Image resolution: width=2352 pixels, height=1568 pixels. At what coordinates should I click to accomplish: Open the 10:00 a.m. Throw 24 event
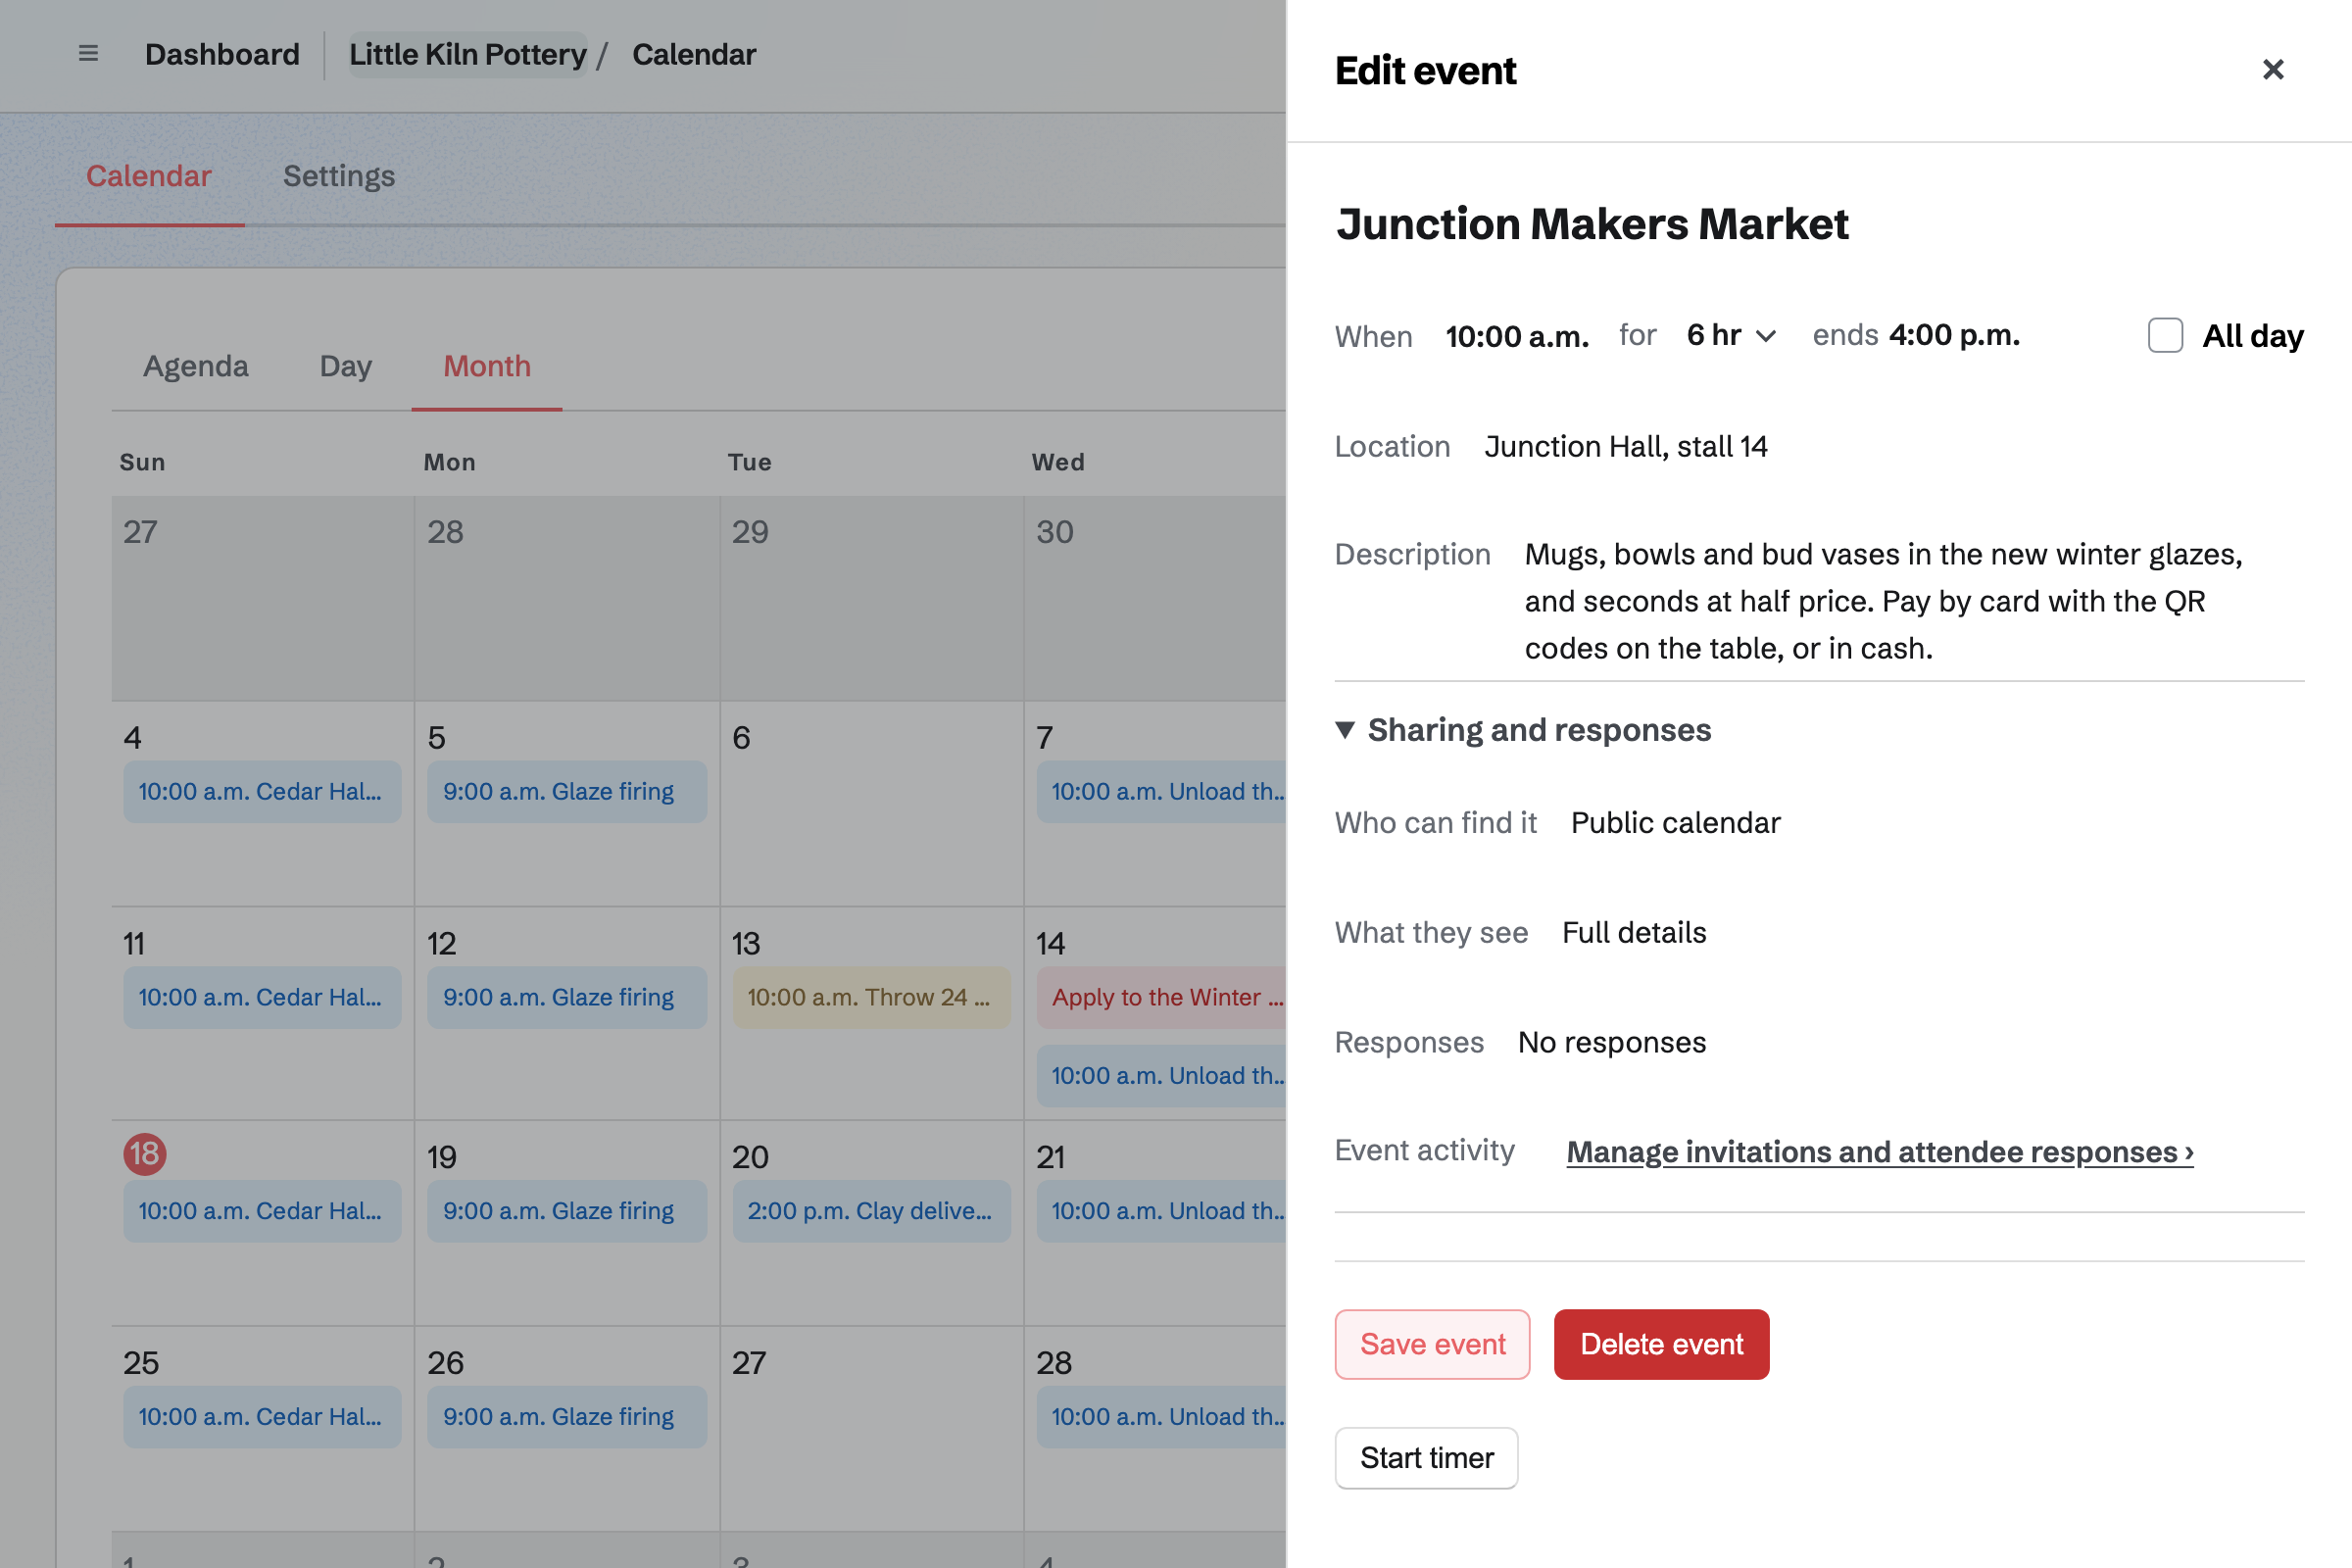871,997
